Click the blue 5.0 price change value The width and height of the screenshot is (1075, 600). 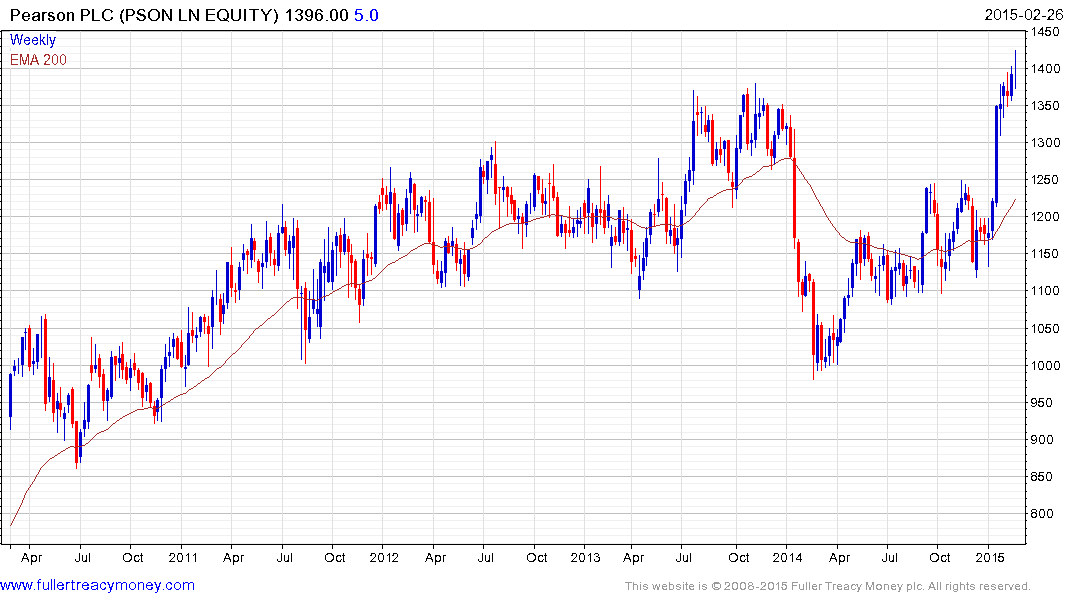(366, 15)
